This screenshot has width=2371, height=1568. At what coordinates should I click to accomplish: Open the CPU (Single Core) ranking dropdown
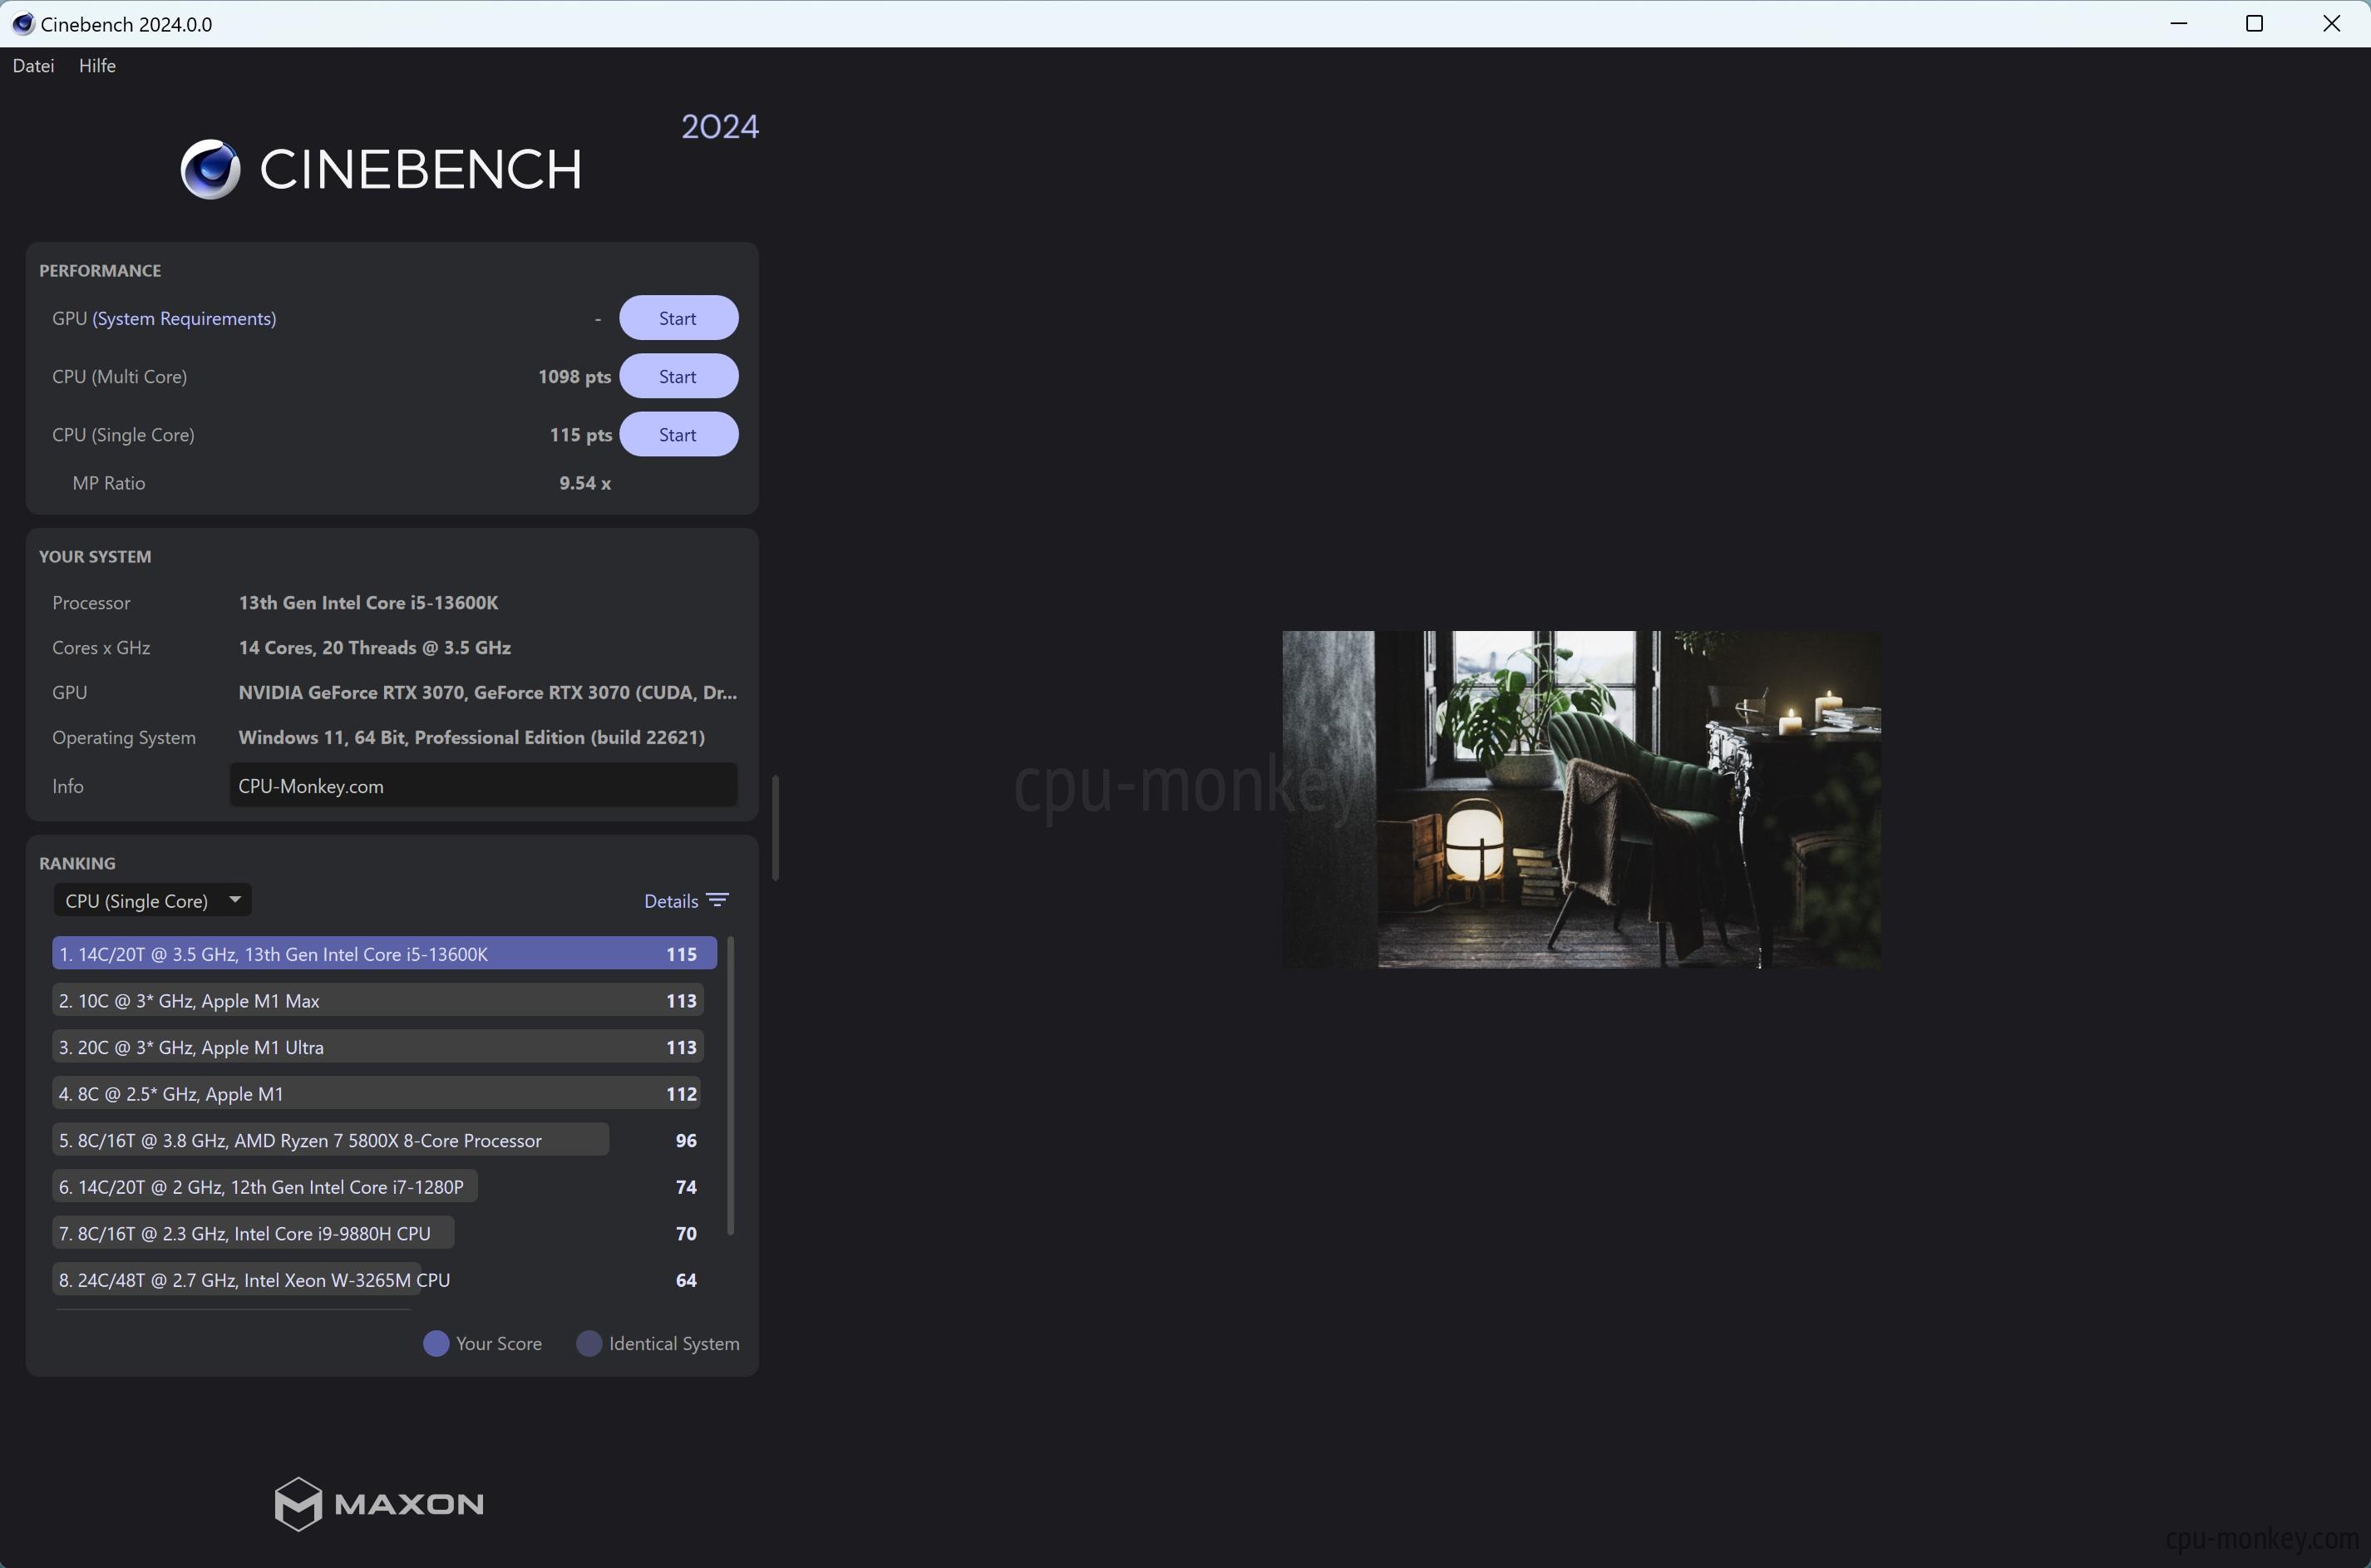(152, 900)
